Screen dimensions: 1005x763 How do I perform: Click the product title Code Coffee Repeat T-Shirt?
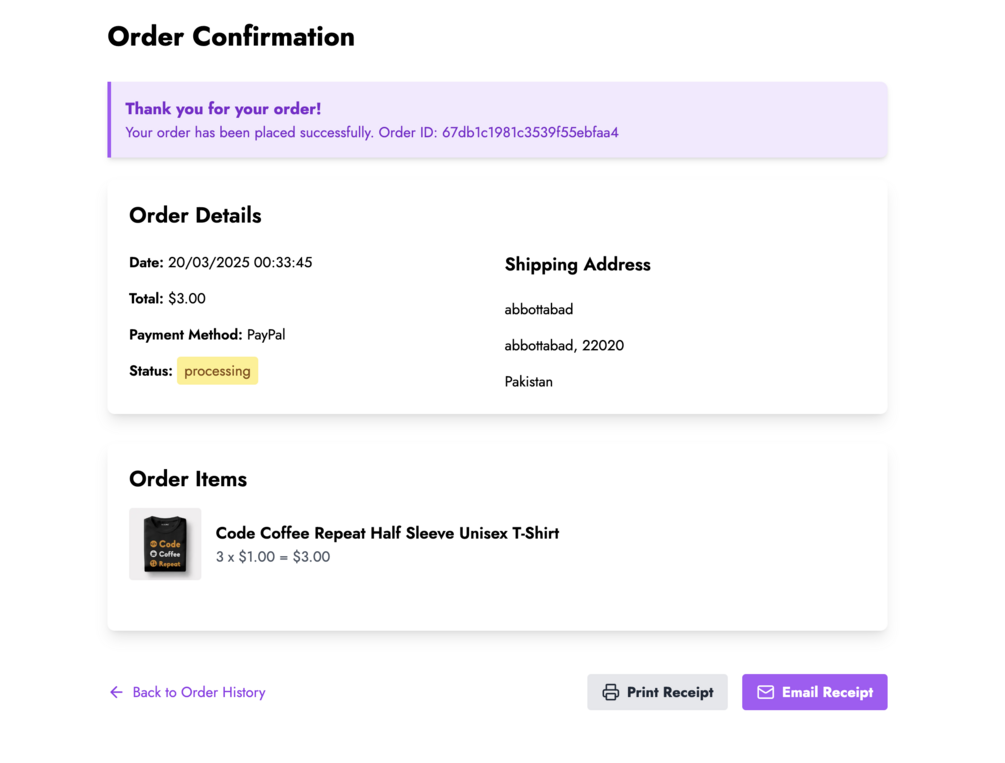387,533
